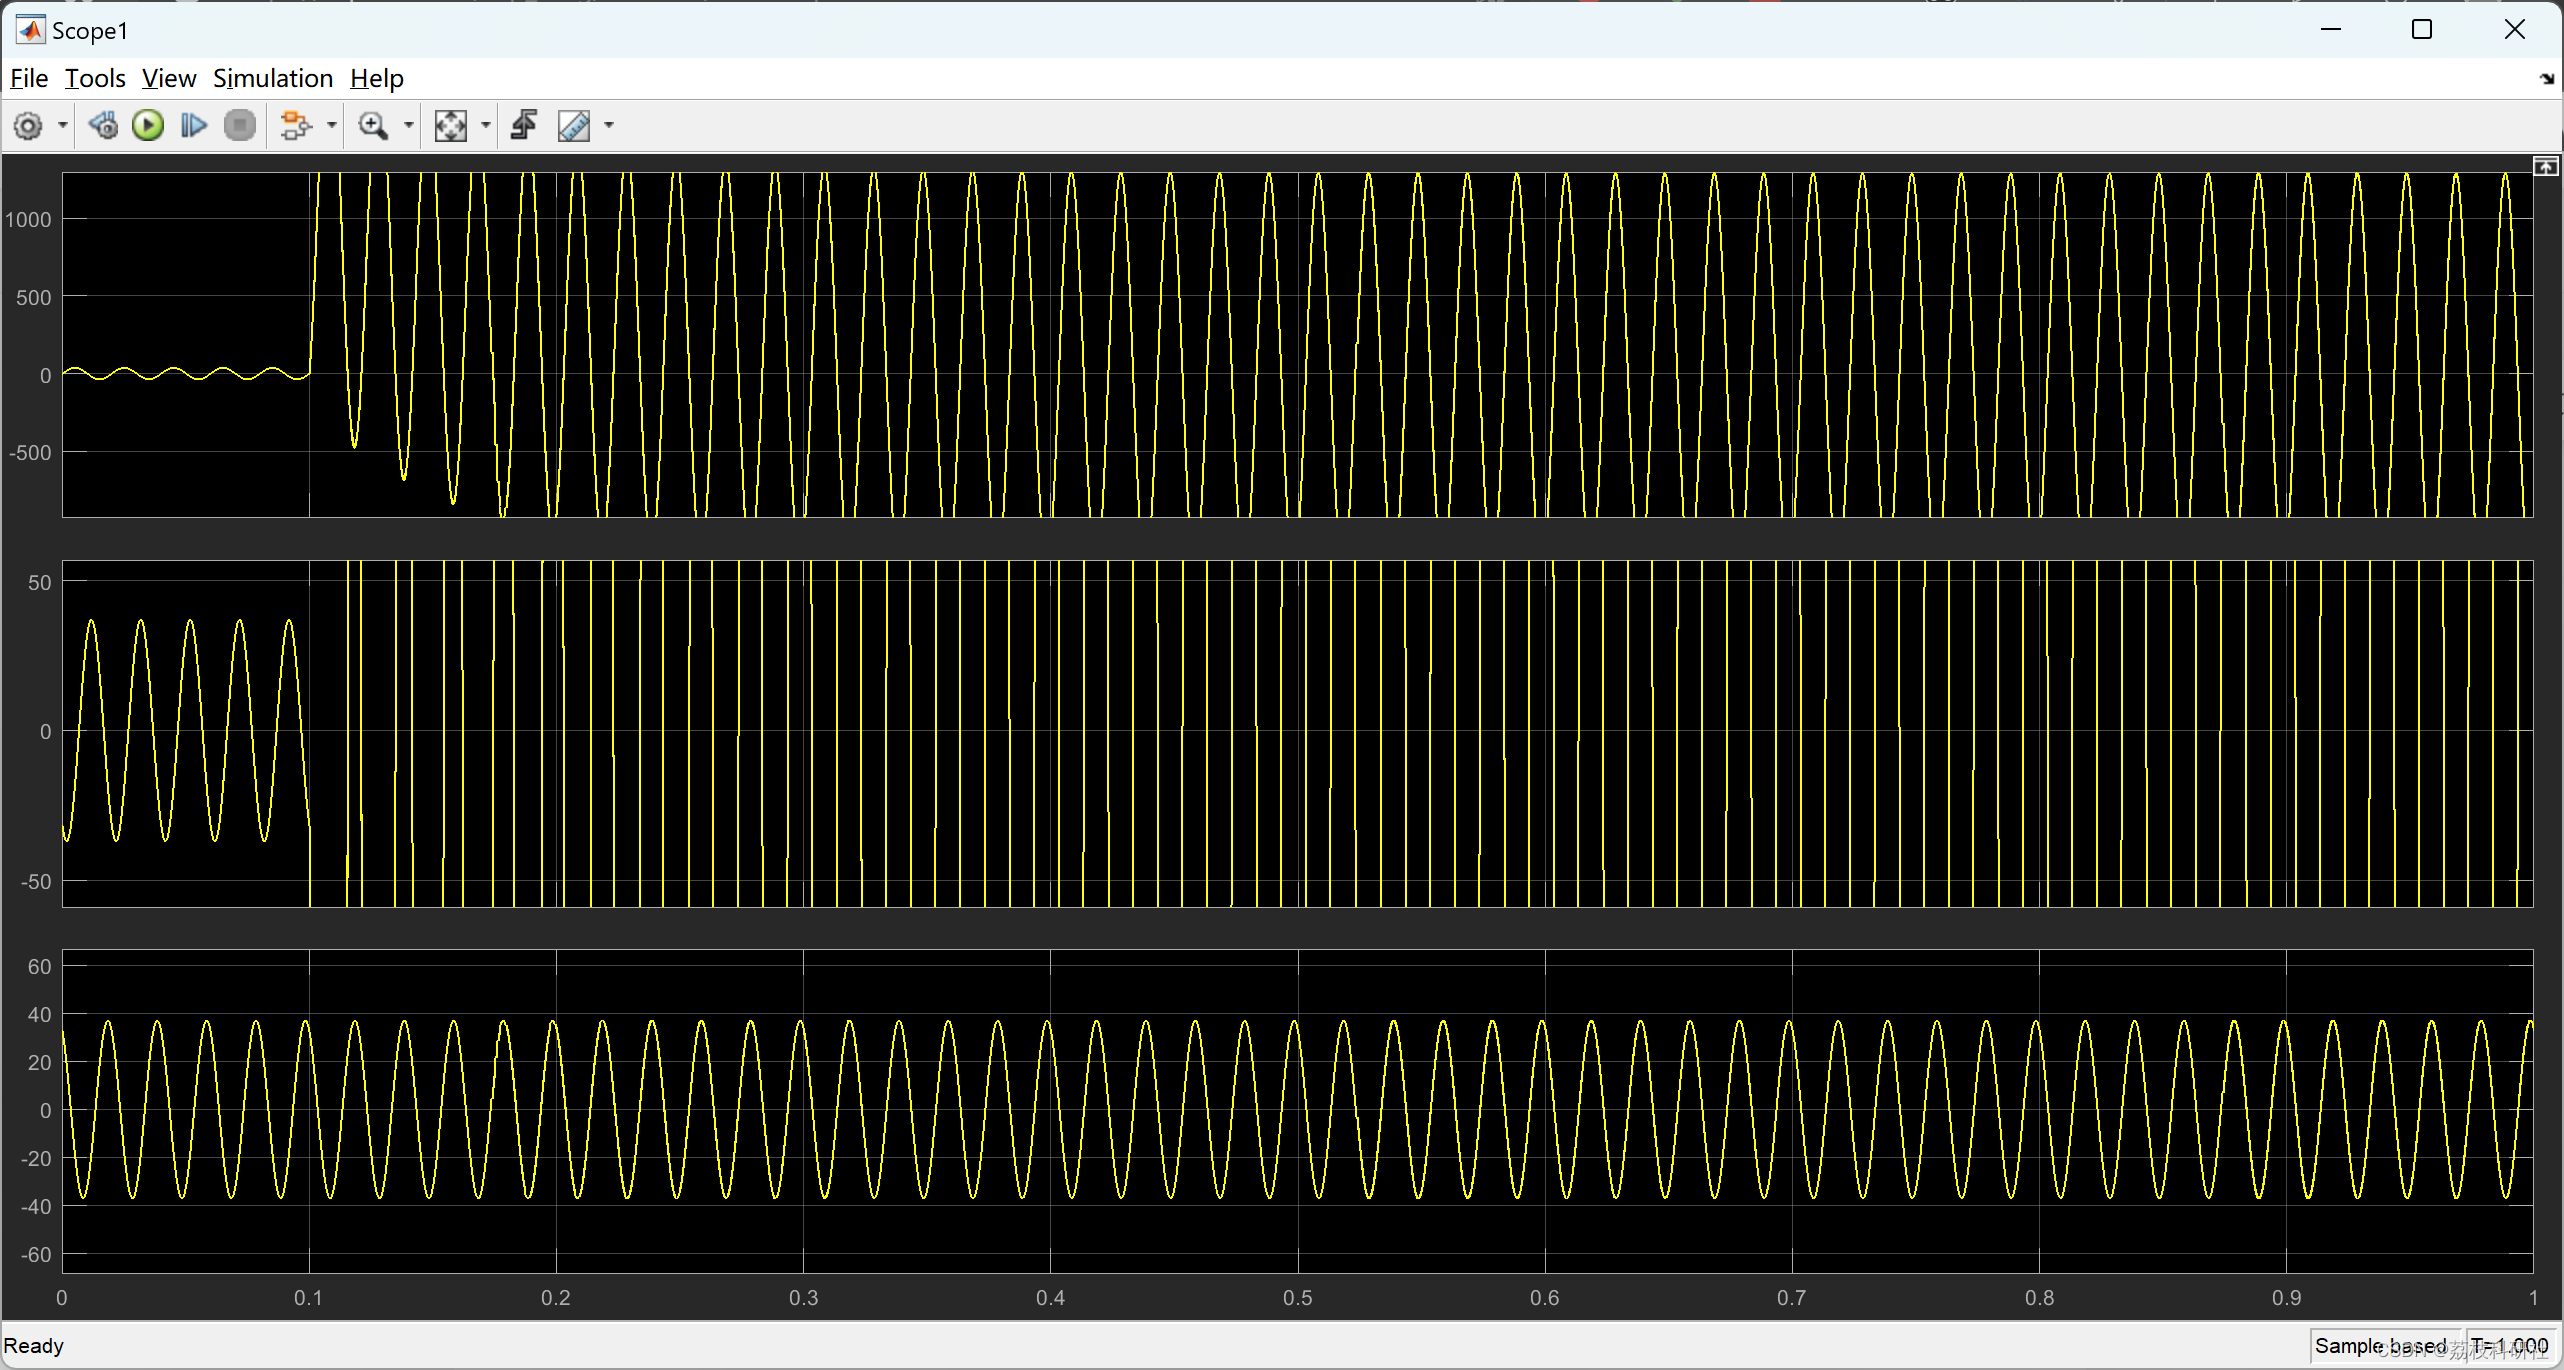Click the Highlight Simulink Block icon
Viewport: 2564px width, 1370px height.
click(295, 126)
